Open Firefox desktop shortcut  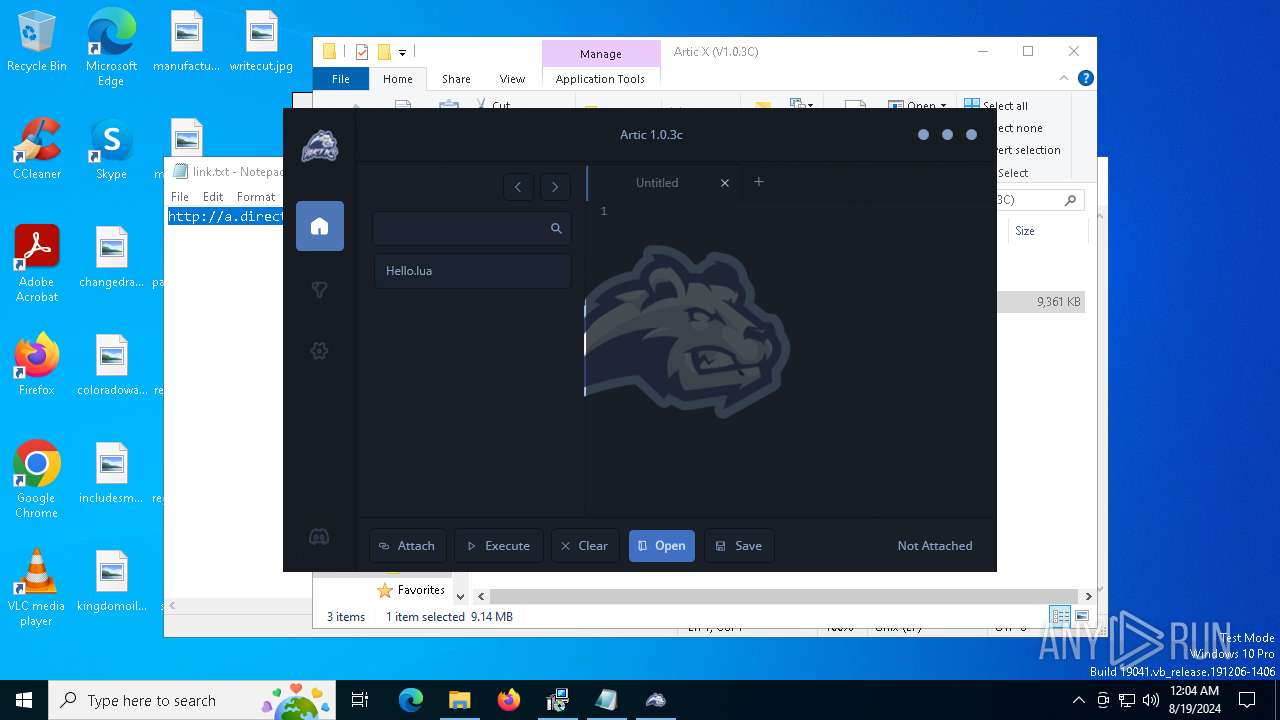tap(37, 365)
